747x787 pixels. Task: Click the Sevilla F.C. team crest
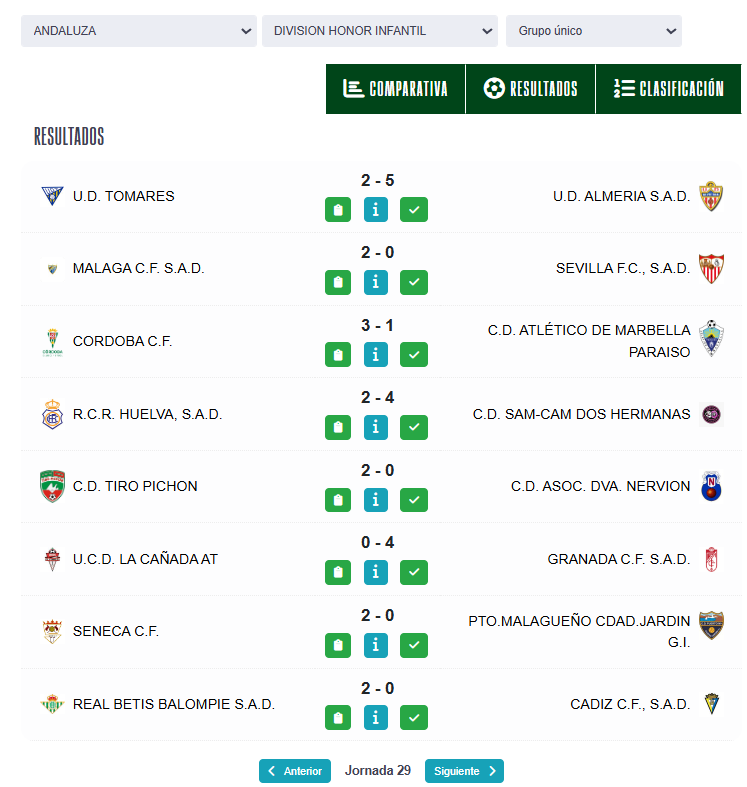point(710,268)
